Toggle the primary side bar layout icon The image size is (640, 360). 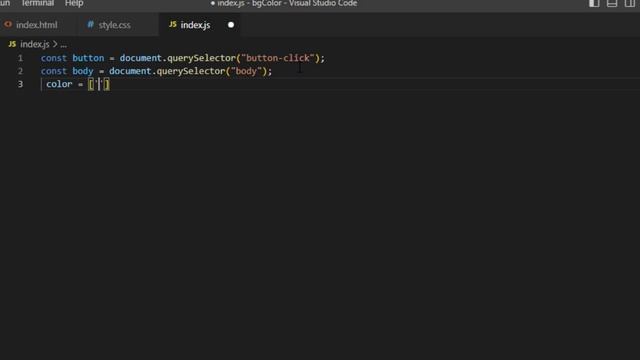click(x=594, y=3)
